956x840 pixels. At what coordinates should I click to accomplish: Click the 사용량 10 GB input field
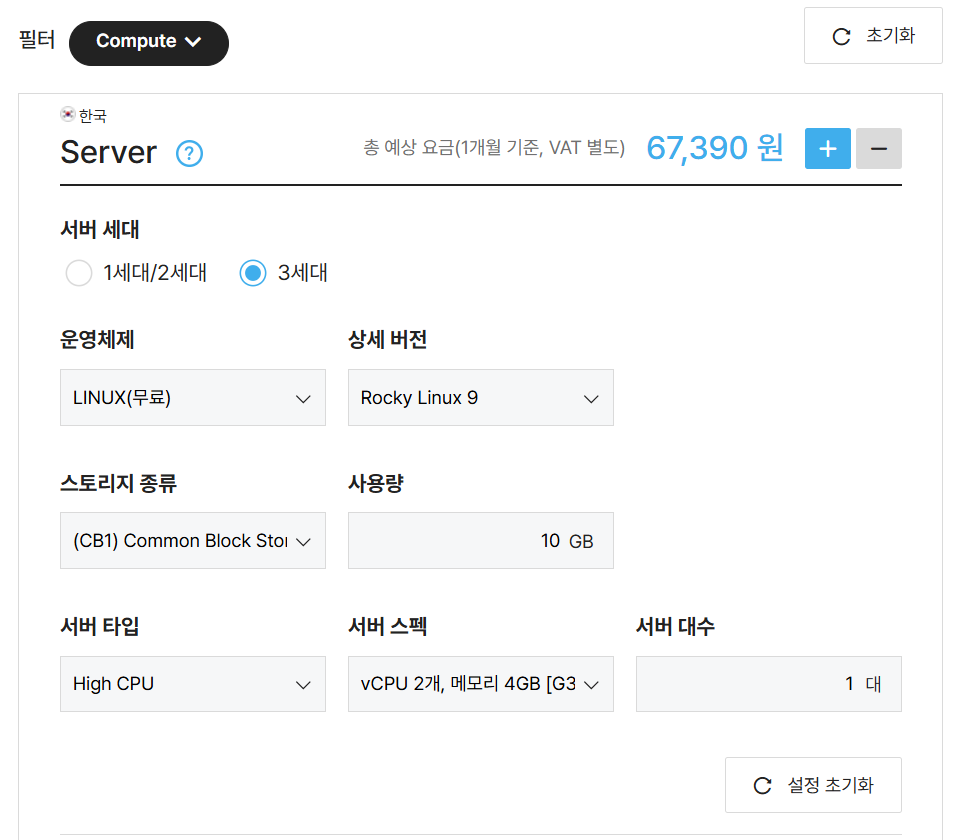480,541
